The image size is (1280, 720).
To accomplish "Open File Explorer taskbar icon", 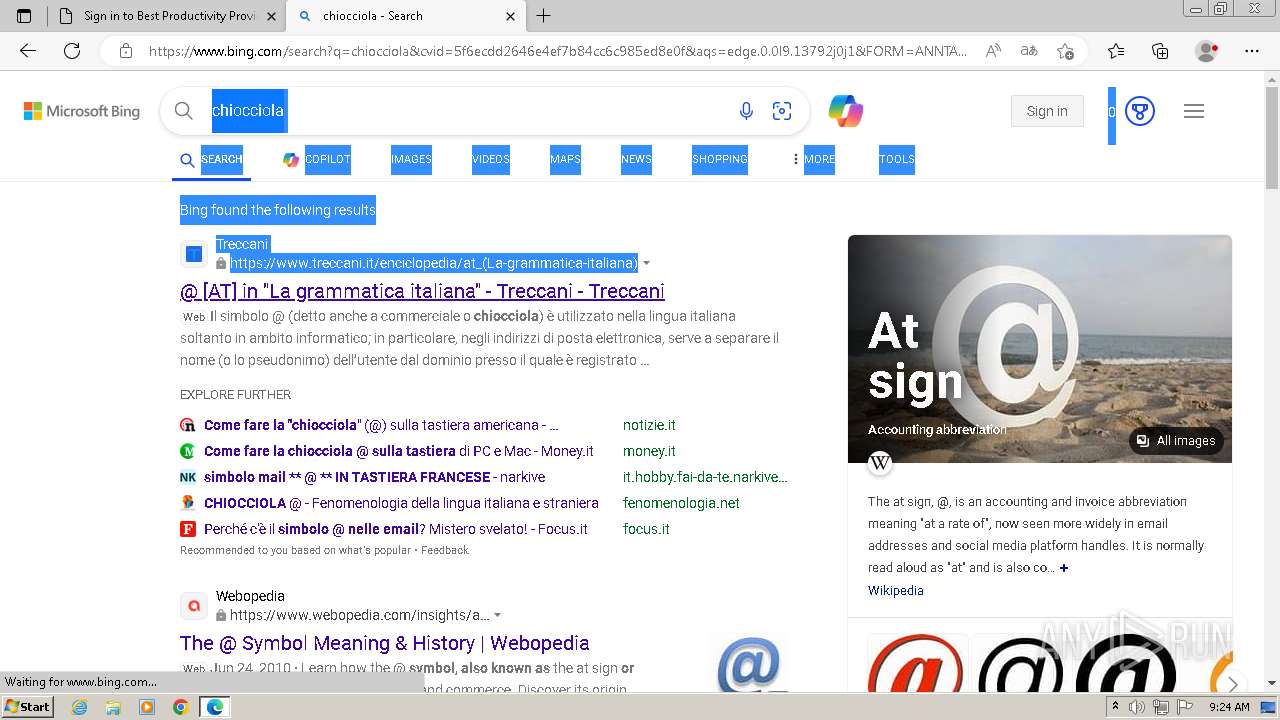I will click(x=113, y=707).
